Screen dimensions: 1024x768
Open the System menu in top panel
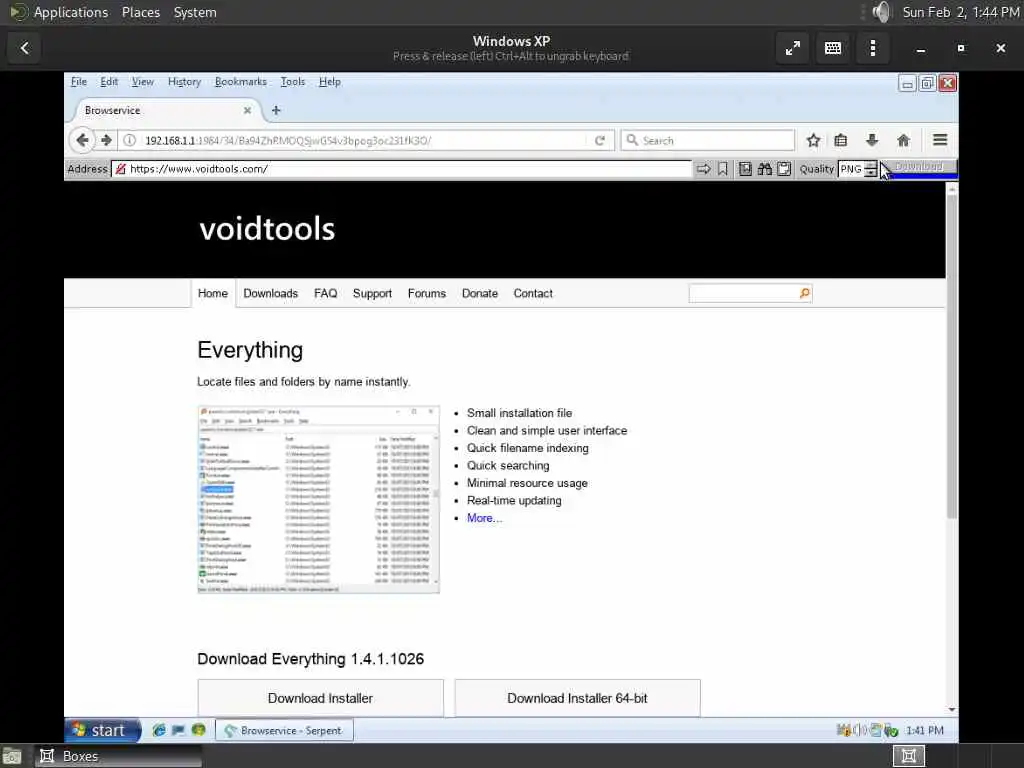[195, 12]
